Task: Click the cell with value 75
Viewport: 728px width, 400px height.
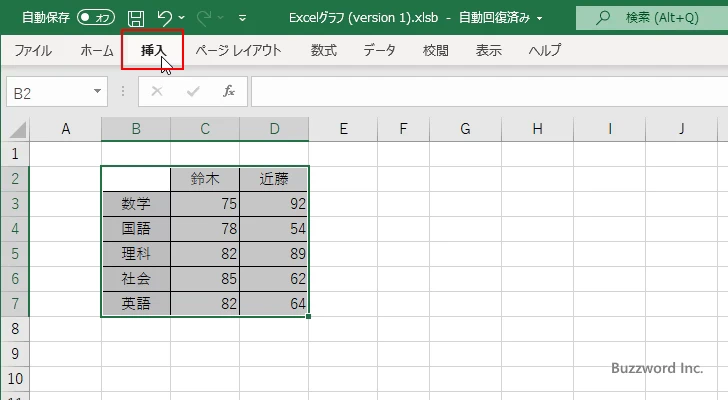Action: [205, 204]
